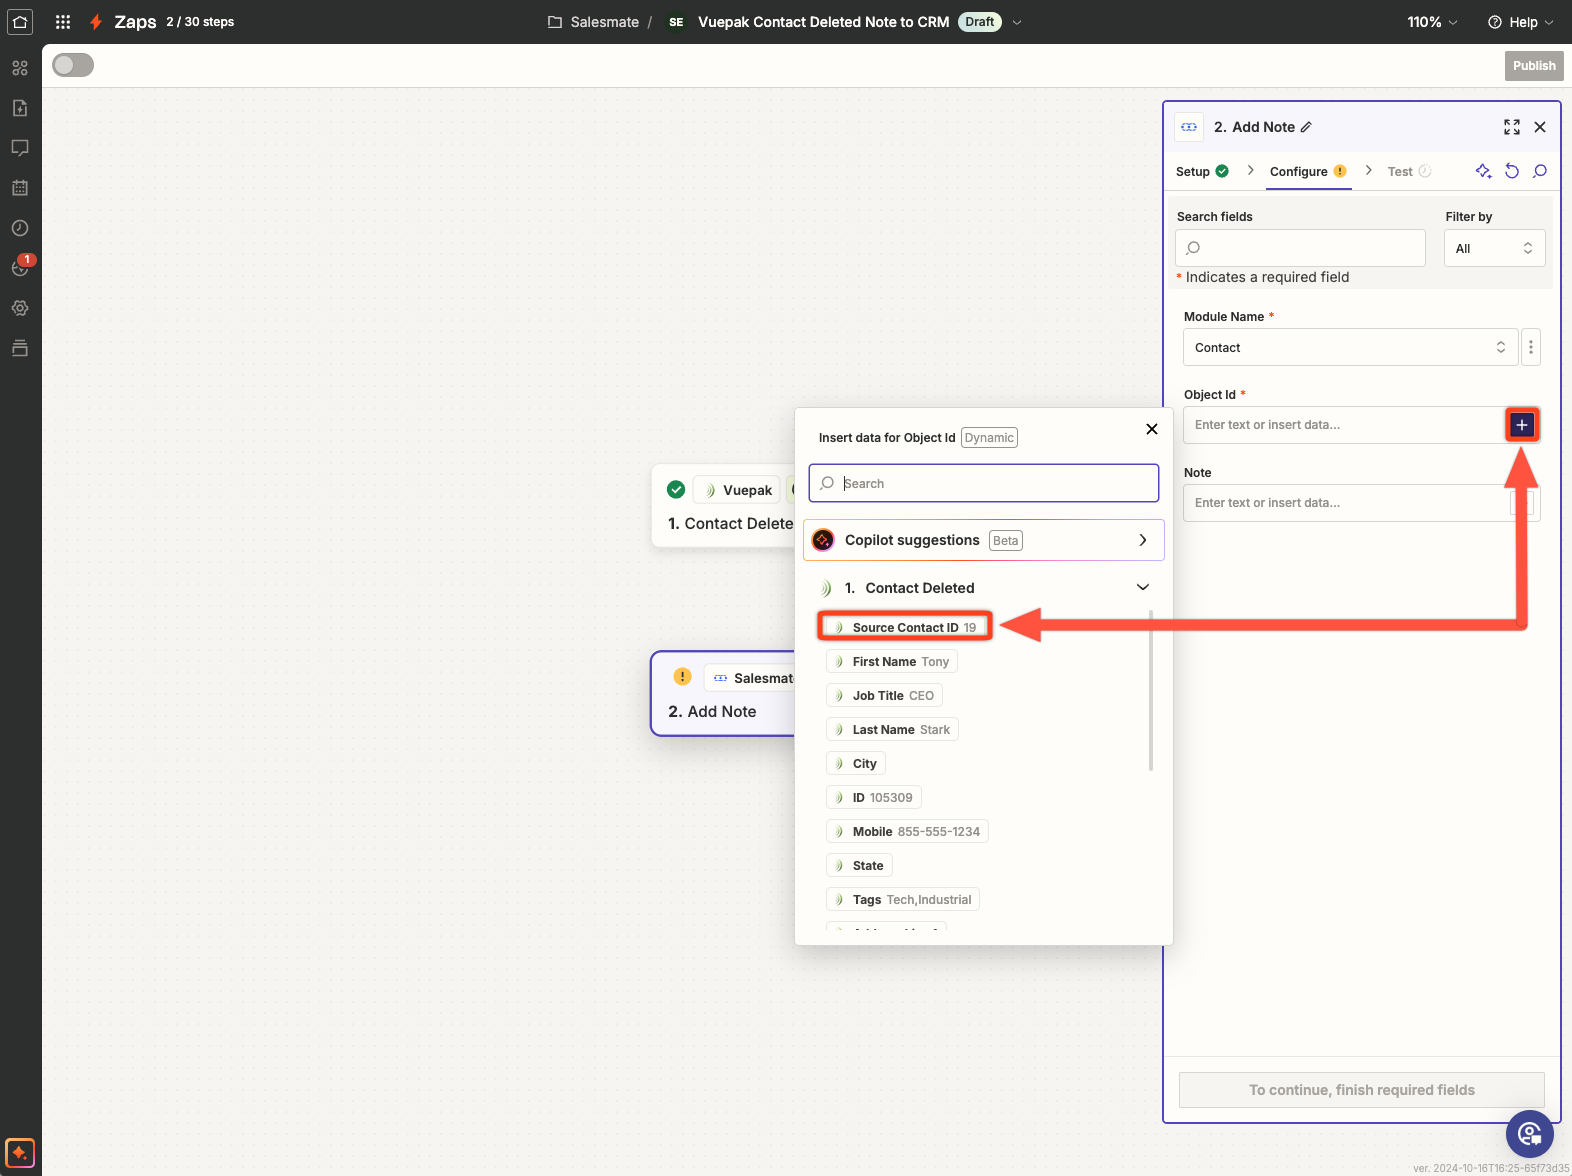Open the apps grid menu icon
Image resolution: width=1572 pixels, height=1176 pixels.
63,22
